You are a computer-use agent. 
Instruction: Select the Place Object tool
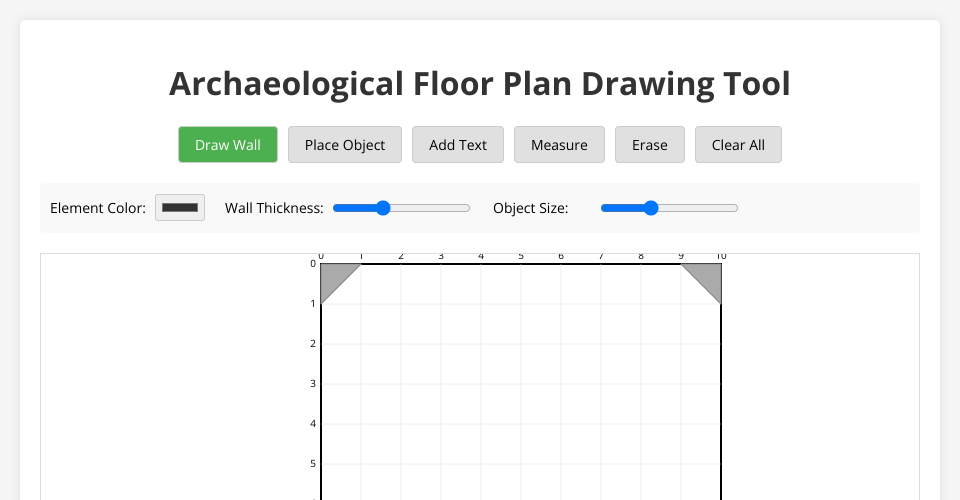[345, 145]
